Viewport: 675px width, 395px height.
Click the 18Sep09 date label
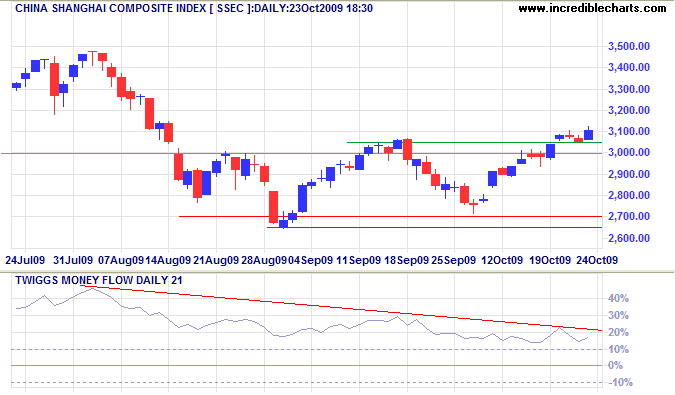[x=406, y=260]
